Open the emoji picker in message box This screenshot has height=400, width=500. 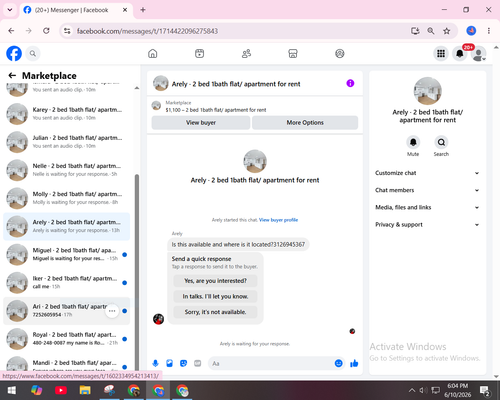pos(338,363)
